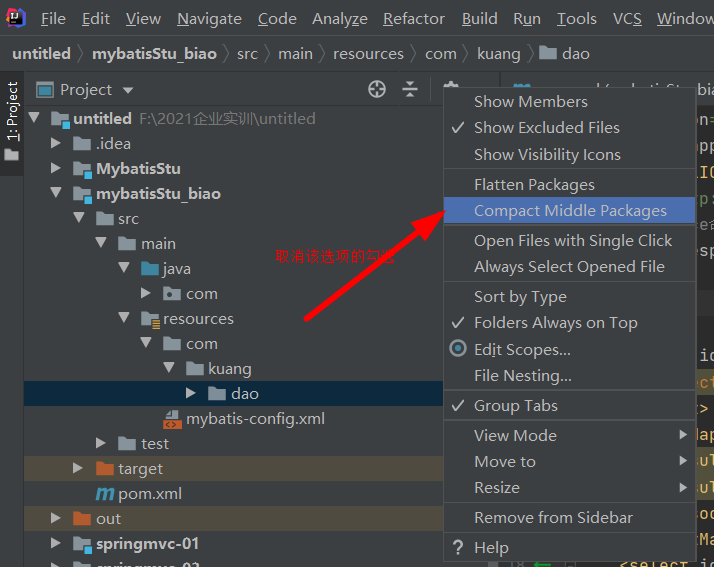
Task: Select the Edit Scopes radio option
Action: click(521, 350)
